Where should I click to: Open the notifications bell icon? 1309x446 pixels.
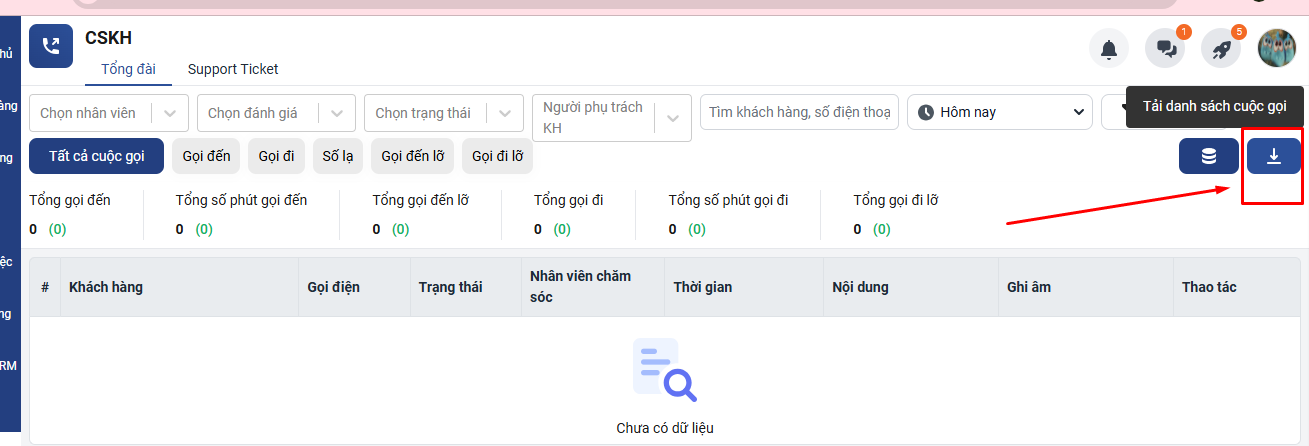1108,48
